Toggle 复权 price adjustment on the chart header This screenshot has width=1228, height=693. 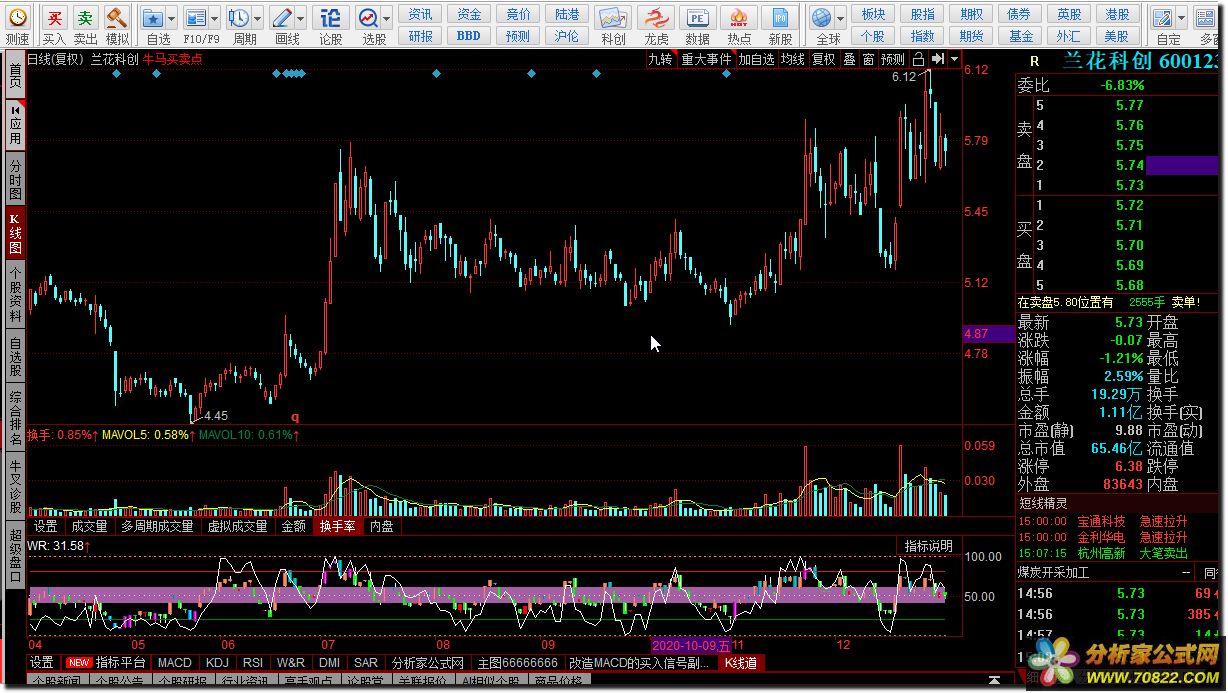823,59
